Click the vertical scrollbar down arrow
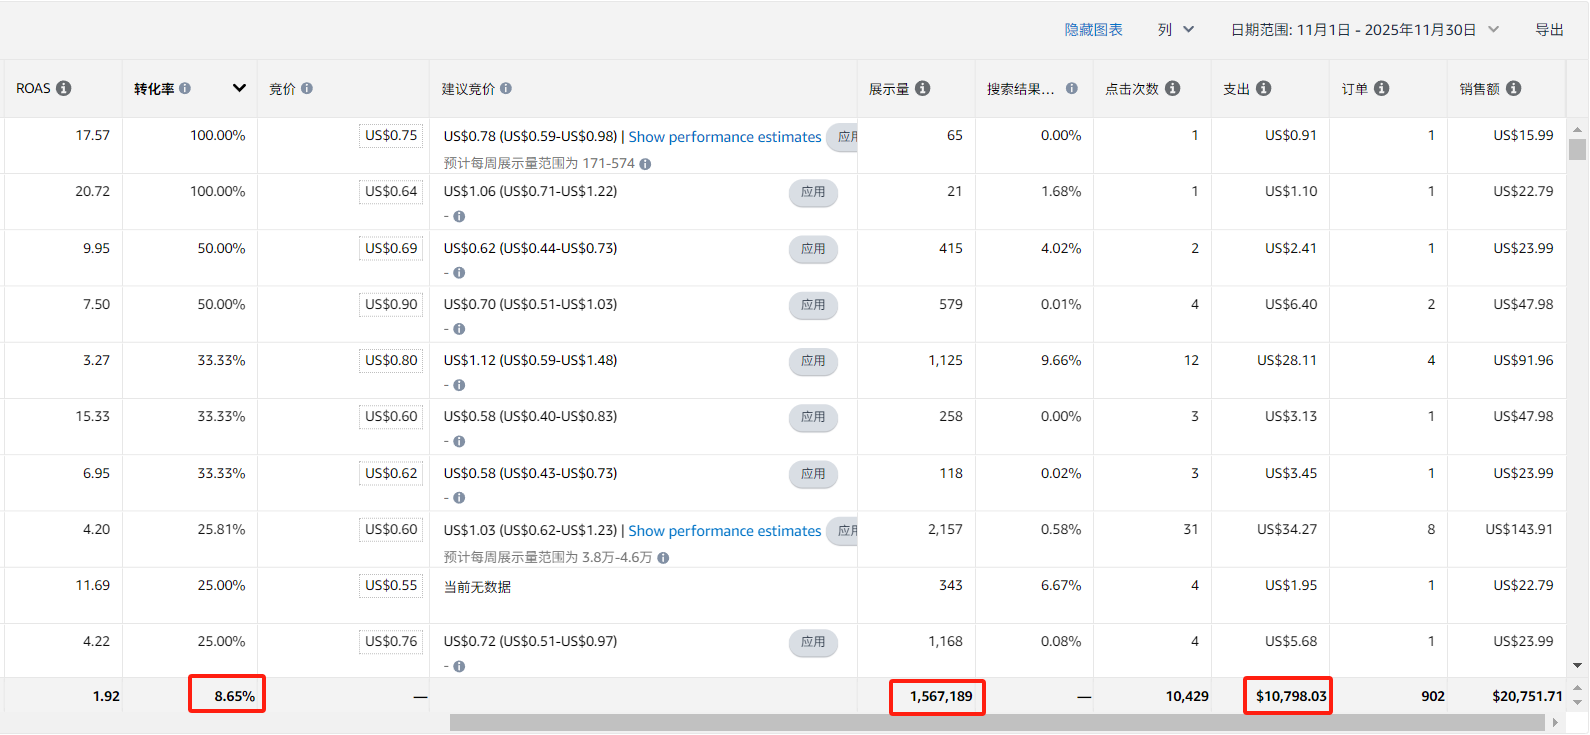 coord(1577,665)
